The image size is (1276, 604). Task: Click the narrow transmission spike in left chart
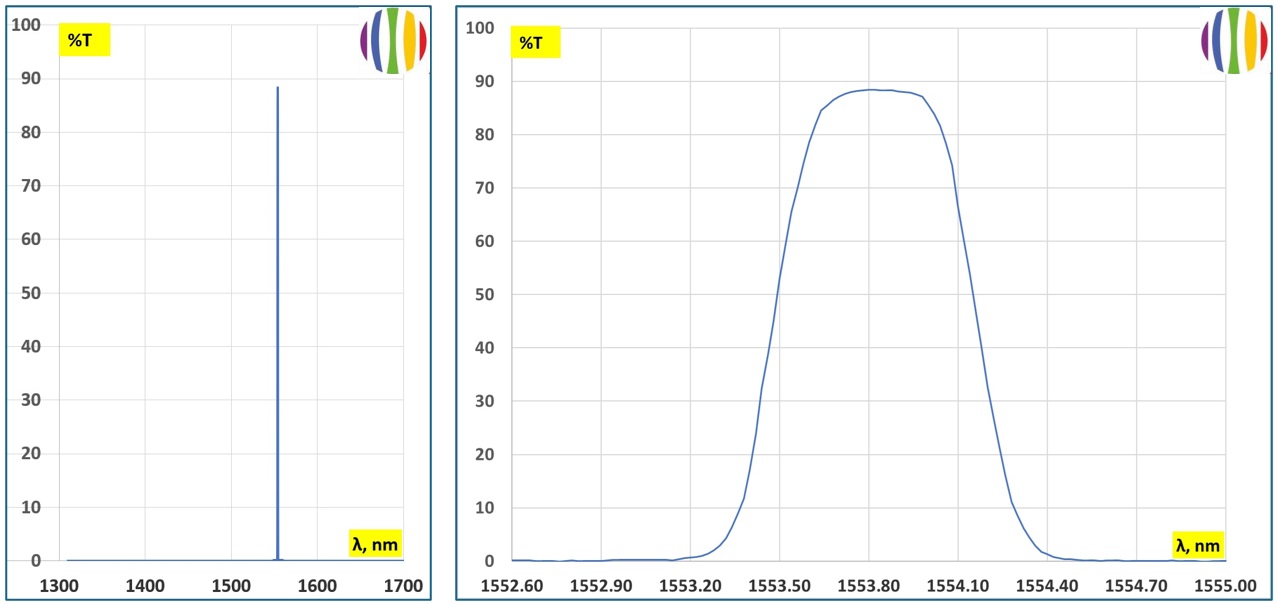(x=277, y=300)
